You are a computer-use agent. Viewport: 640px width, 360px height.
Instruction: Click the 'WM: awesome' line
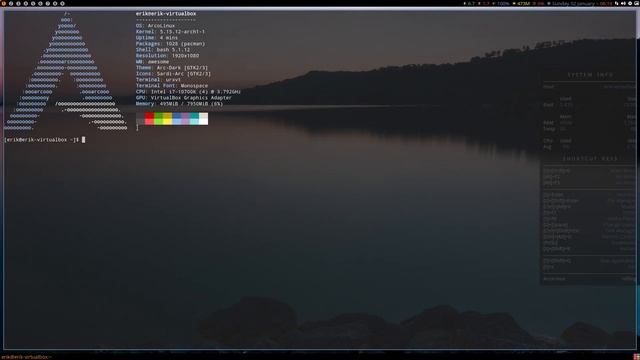point(152,62)
